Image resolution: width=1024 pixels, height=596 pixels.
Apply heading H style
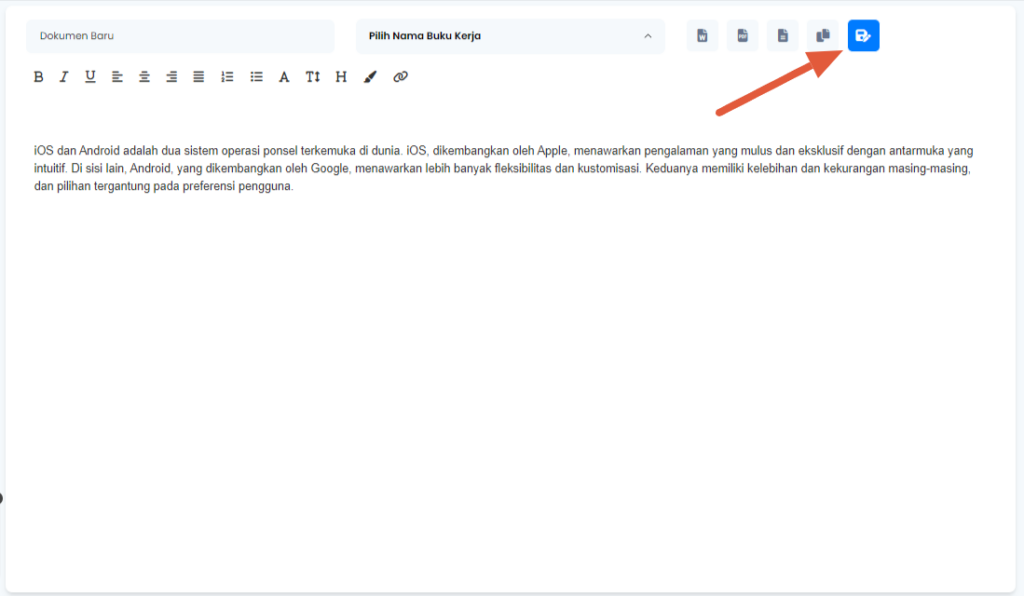(341, 77)
